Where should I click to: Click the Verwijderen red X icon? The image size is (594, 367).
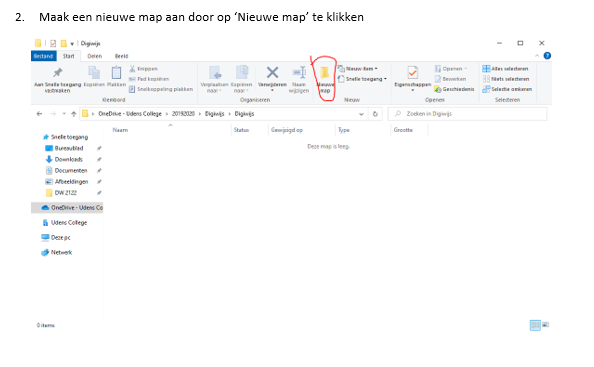tap(272, 72)
